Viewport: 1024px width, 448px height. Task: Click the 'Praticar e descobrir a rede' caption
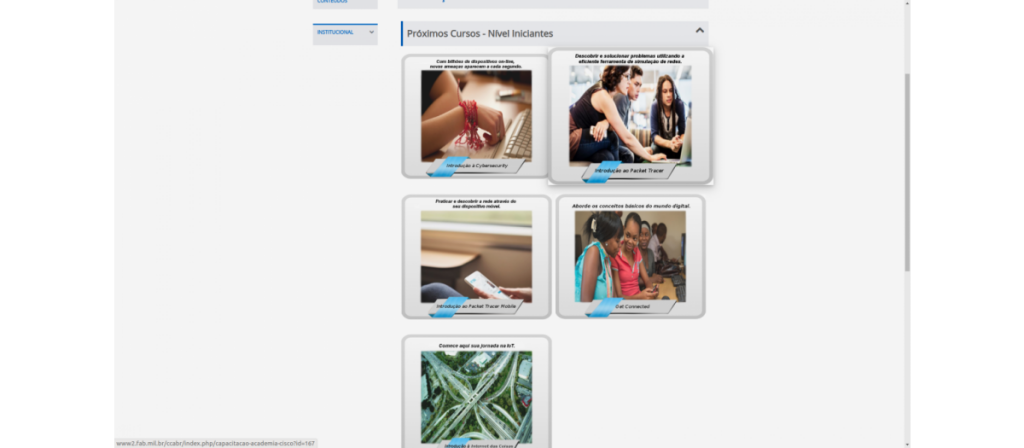click(476, 204)
